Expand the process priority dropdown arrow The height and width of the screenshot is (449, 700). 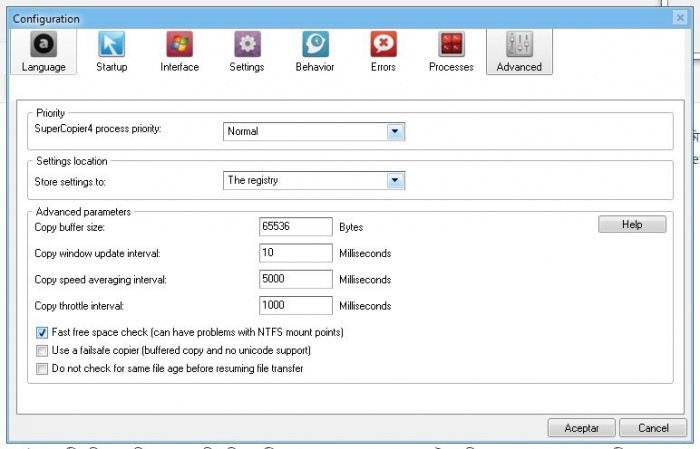(395, 132)
